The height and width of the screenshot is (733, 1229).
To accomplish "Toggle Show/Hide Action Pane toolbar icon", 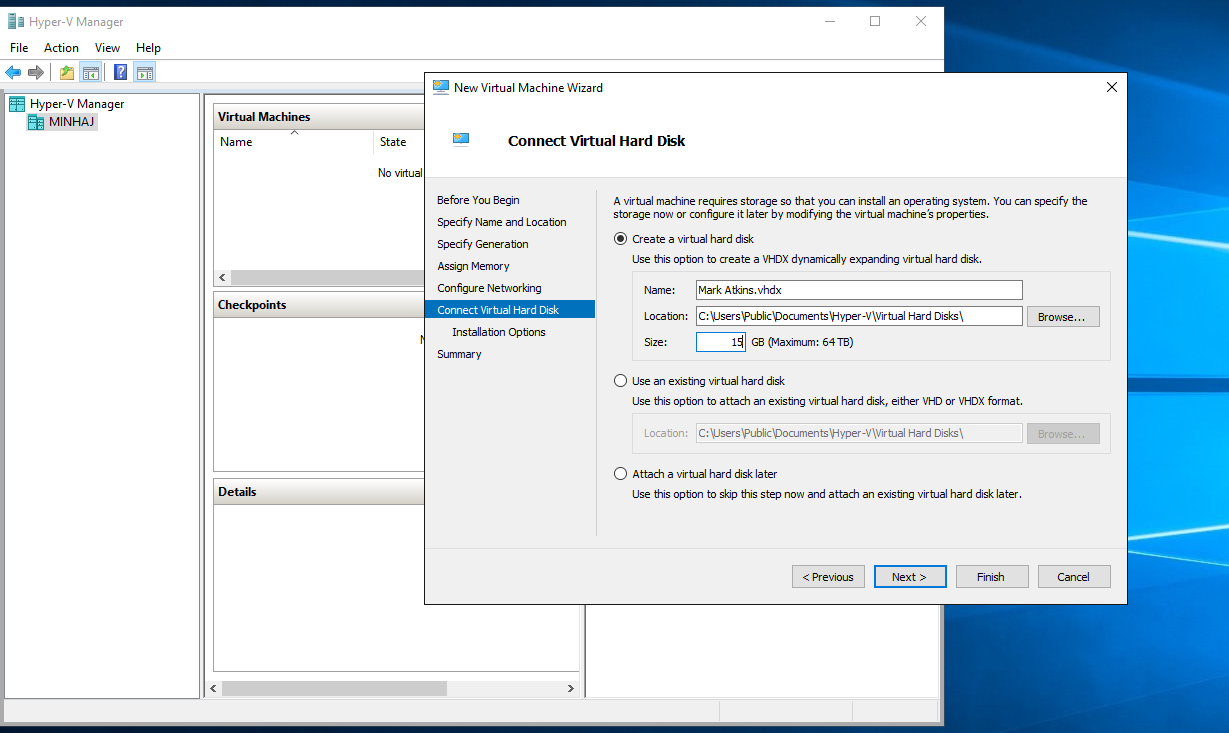I will 145,72.
